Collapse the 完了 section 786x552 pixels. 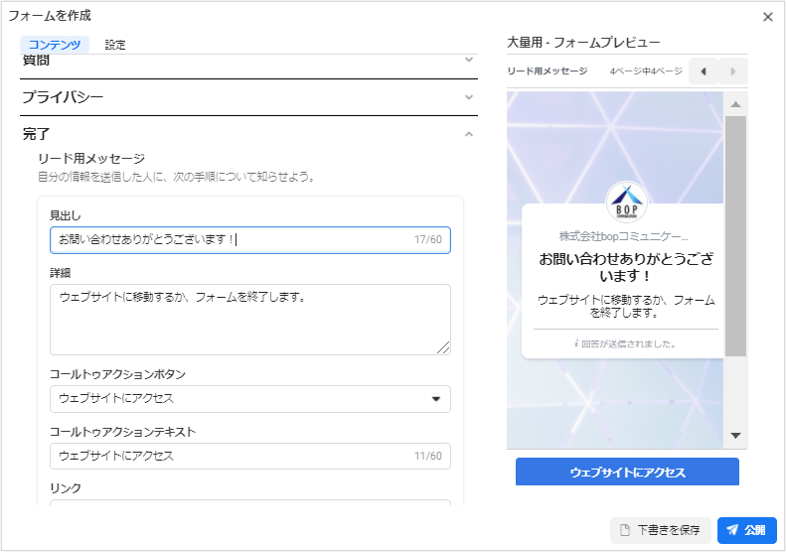469,133
